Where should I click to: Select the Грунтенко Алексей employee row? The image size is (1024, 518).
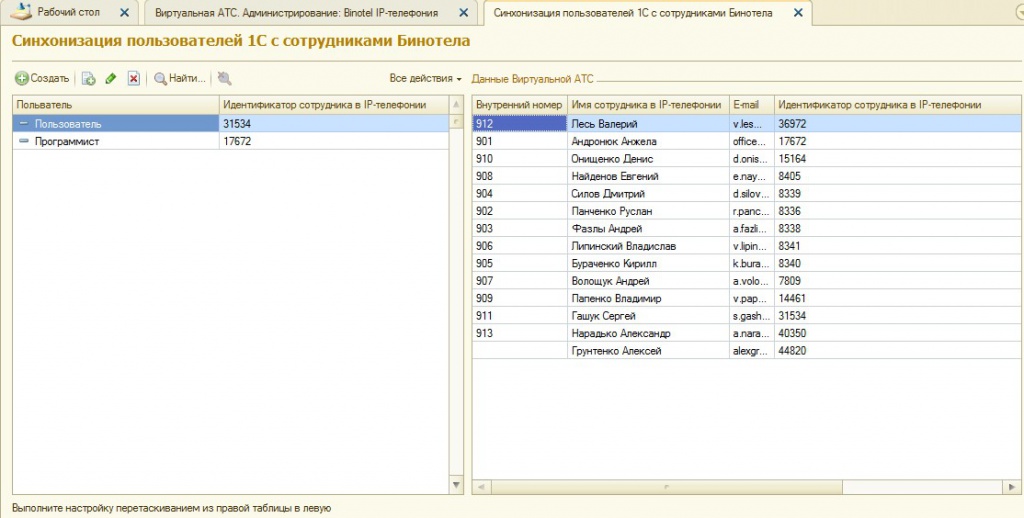[746, 351]
